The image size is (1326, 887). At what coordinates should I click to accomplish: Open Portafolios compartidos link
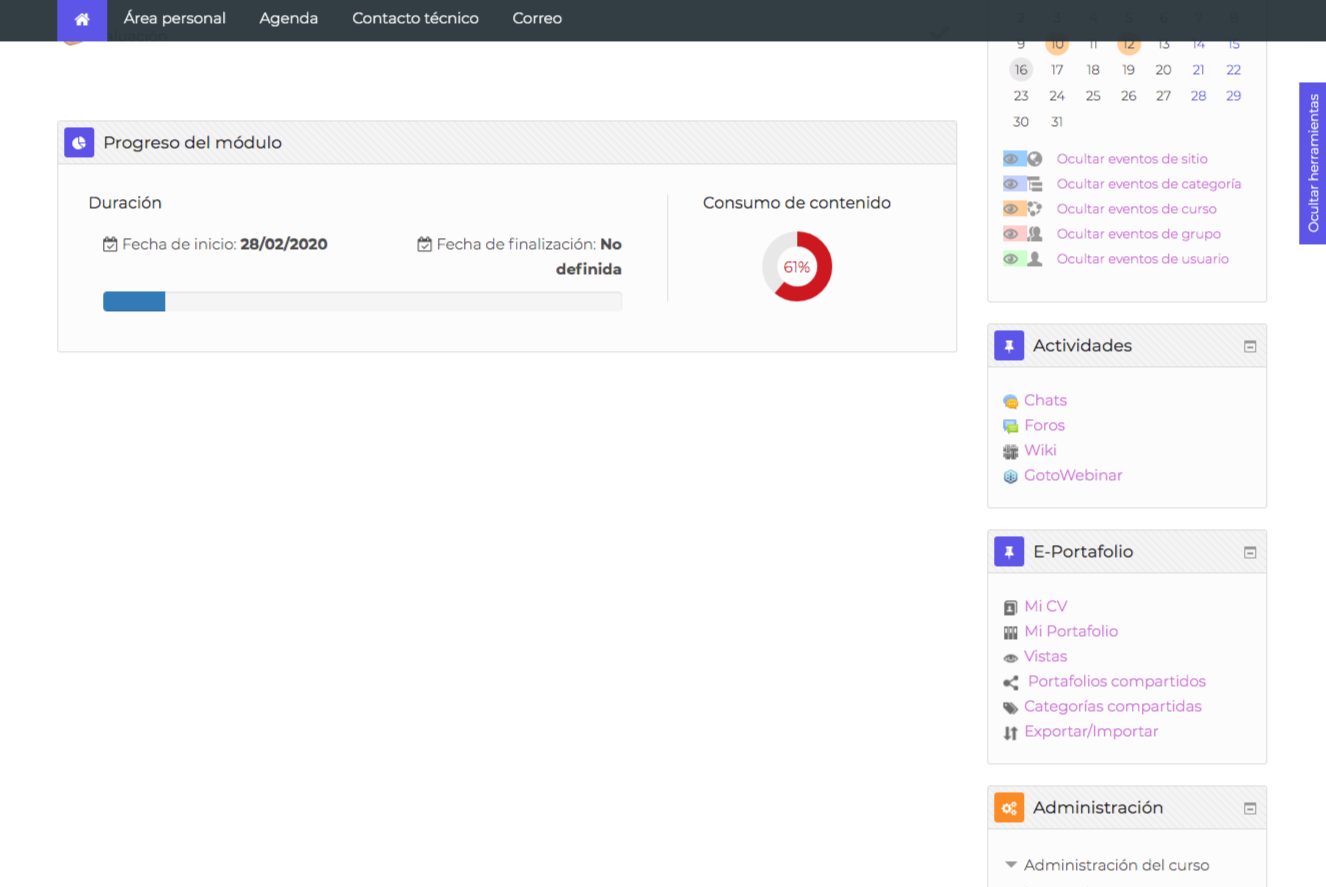1116,682
